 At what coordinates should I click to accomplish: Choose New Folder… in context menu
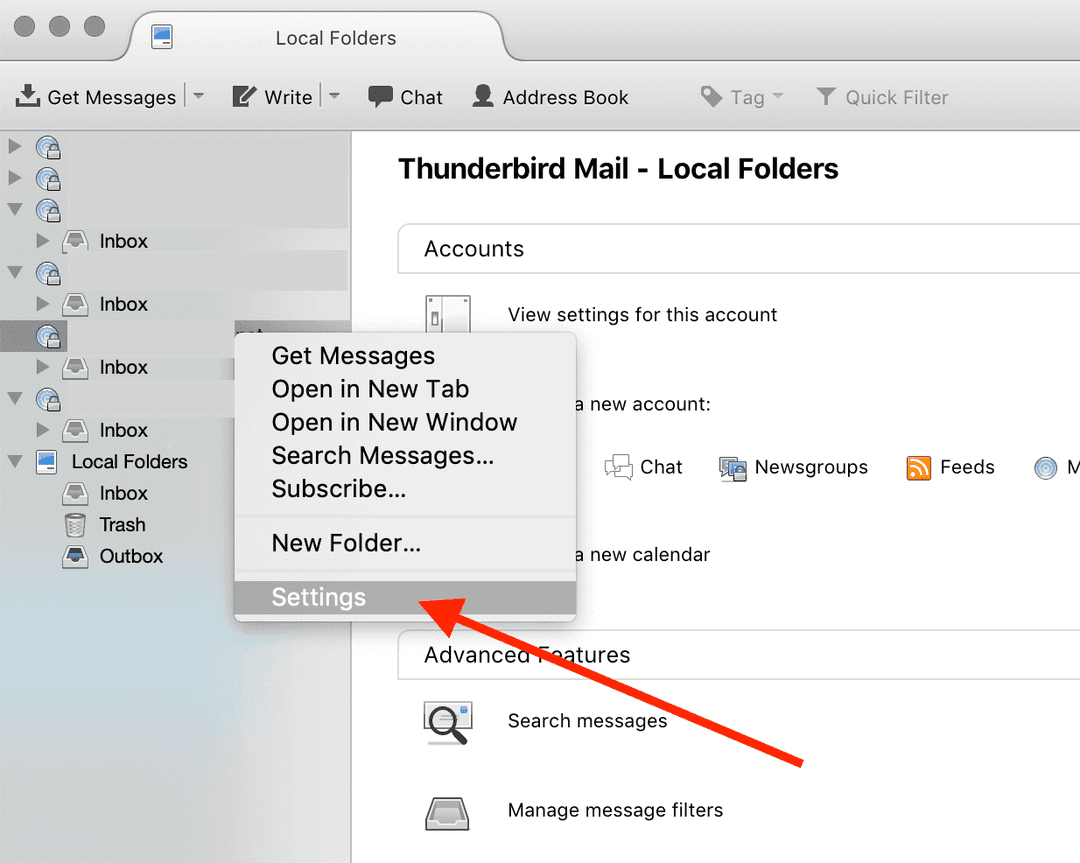[405, 543]
